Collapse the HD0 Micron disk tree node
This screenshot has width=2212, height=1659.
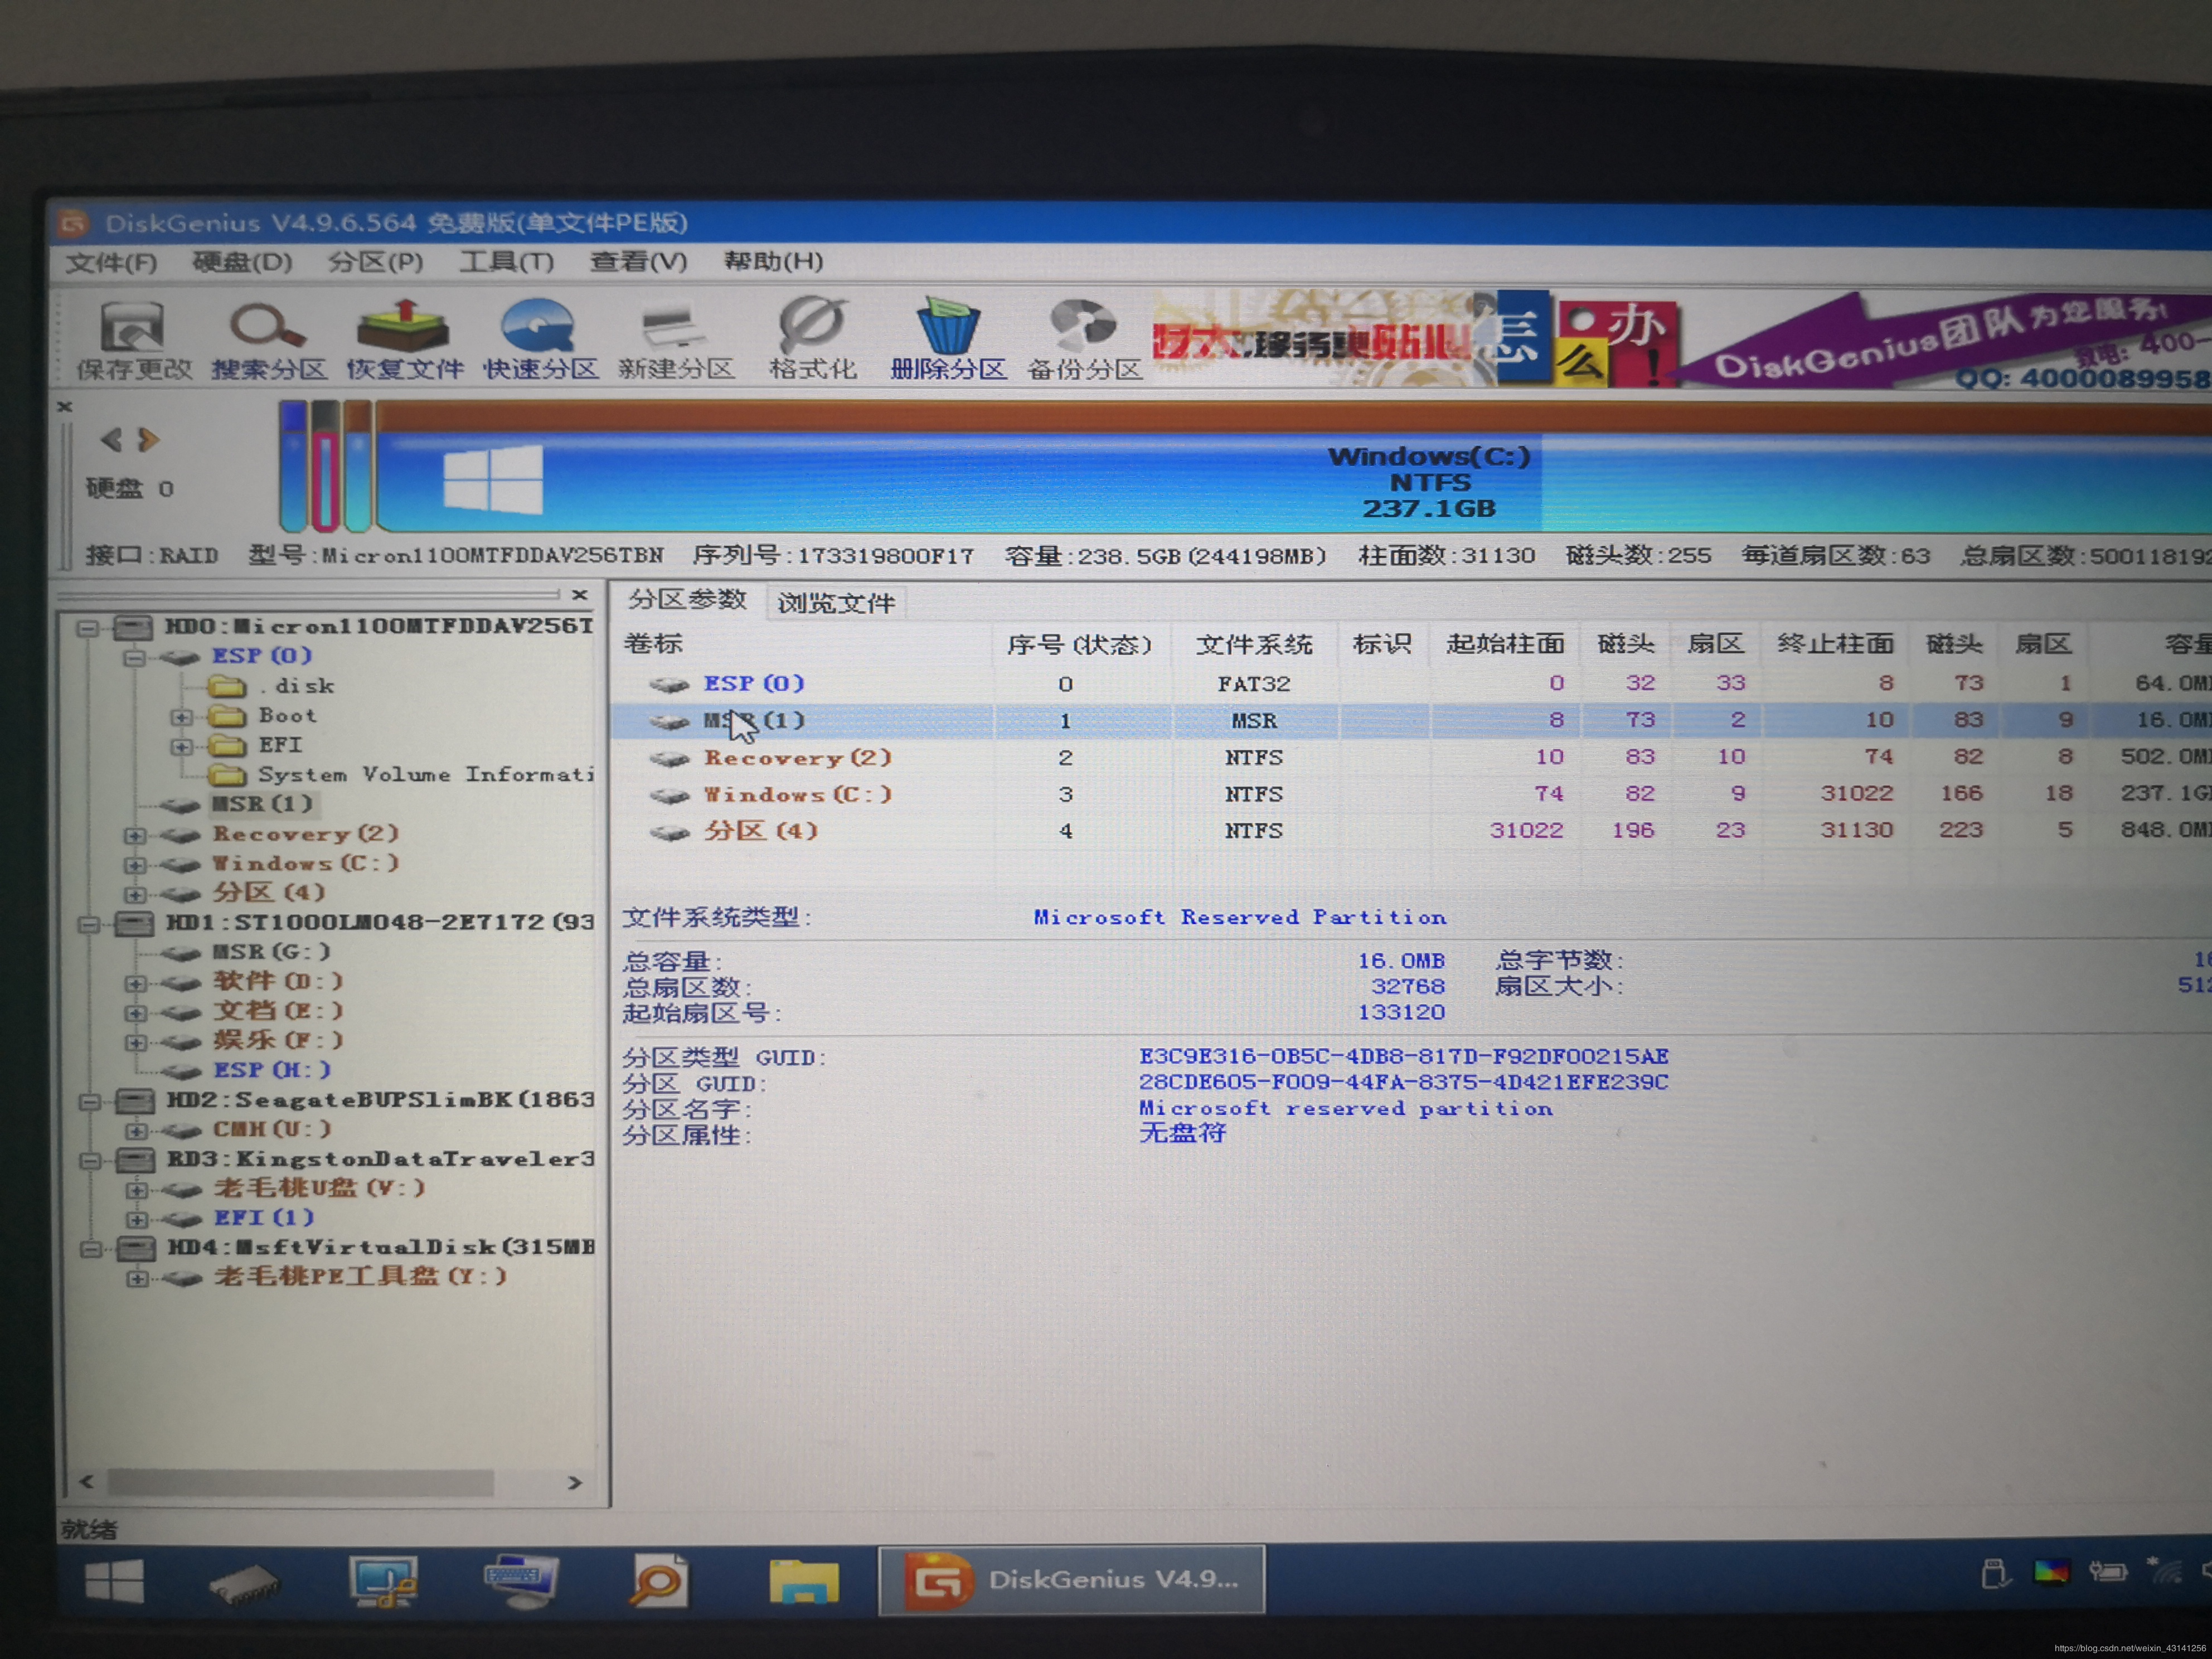click(88, 628)
